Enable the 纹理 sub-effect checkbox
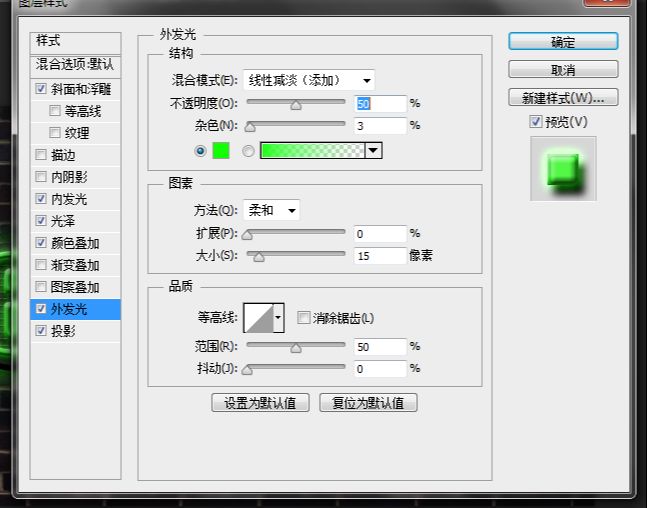The image size is (647, 508). point(54,132)
